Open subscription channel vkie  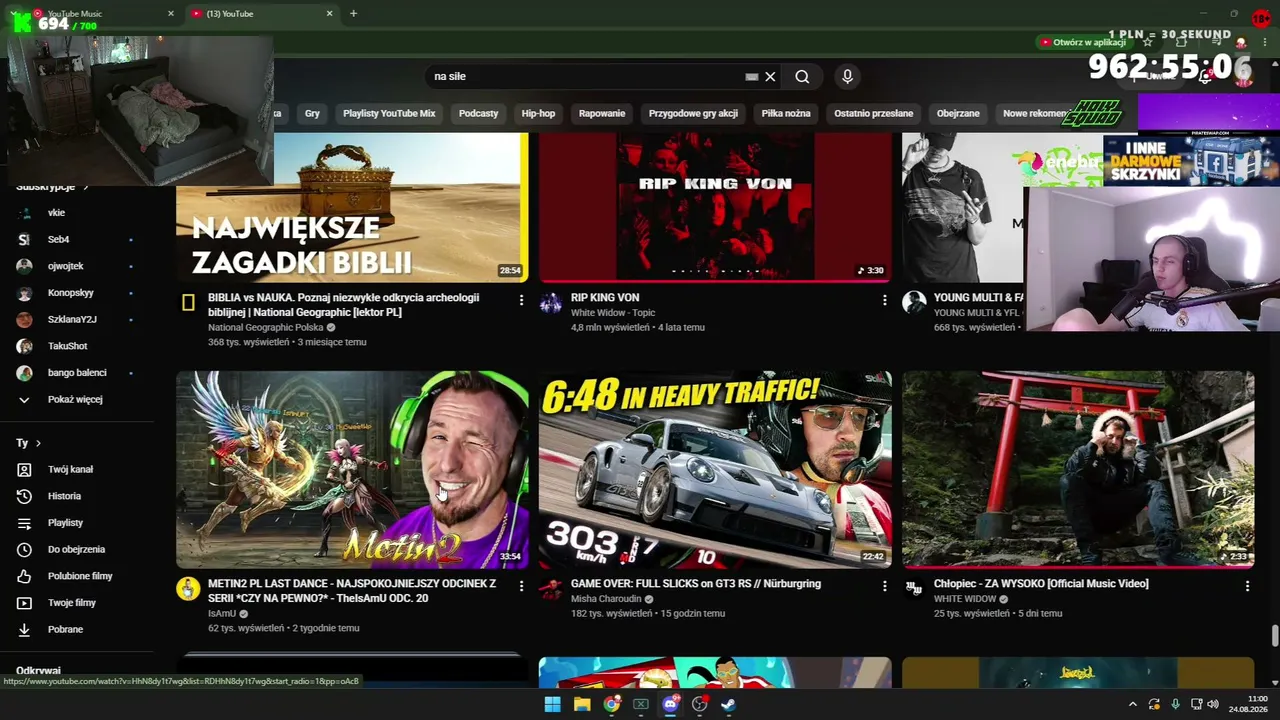click(x=56, y=213)
